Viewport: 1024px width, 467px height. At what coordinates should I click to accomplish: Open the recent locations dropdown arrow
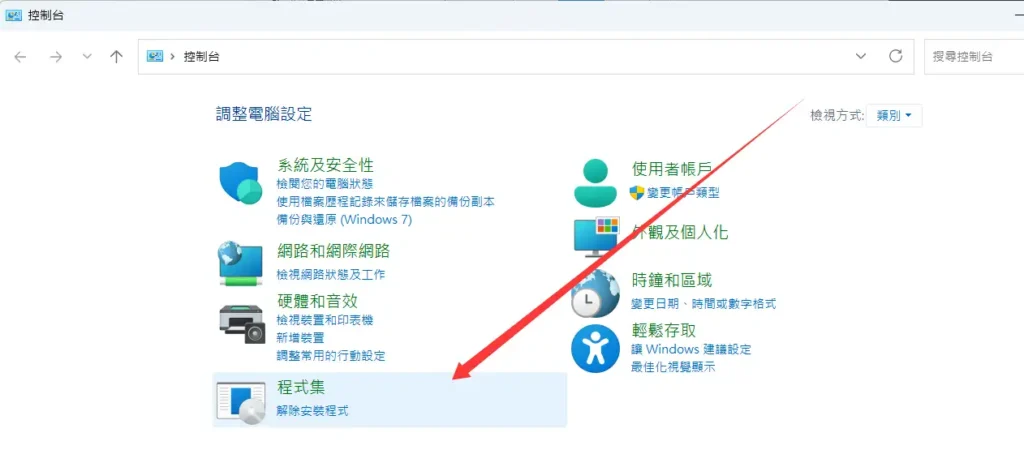[87, 57]
